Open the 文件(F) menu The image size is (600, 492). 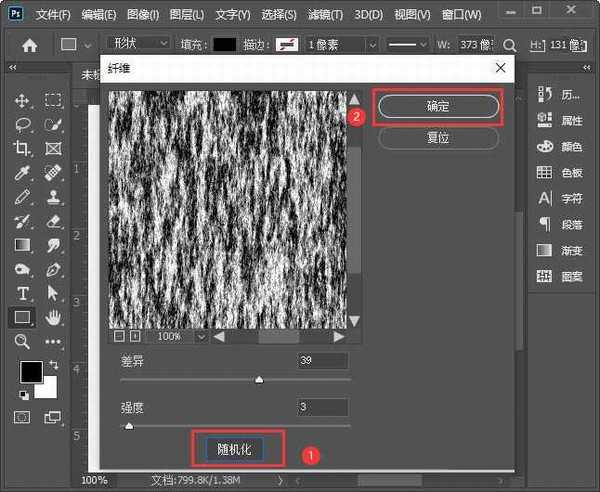click(52, 15)
